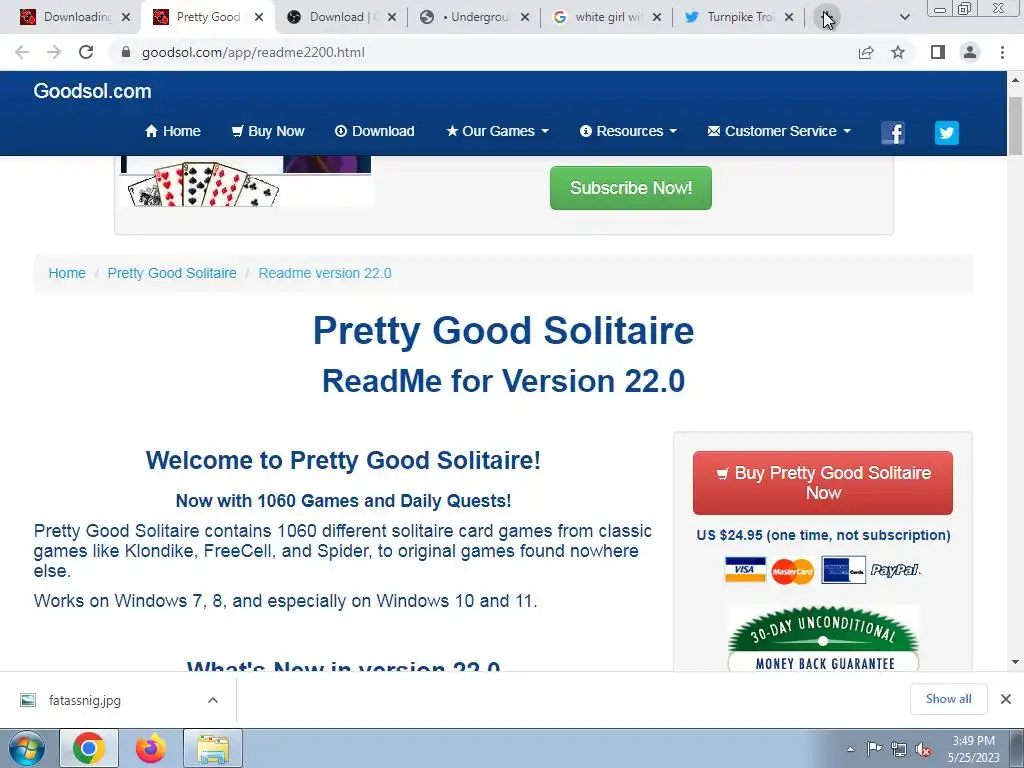The height and width of the screenshot is (768, 1024).
Task: Close the Turnpike Troubadours Twitter tab
Action: pyautogui.click(x=789, y=18)
